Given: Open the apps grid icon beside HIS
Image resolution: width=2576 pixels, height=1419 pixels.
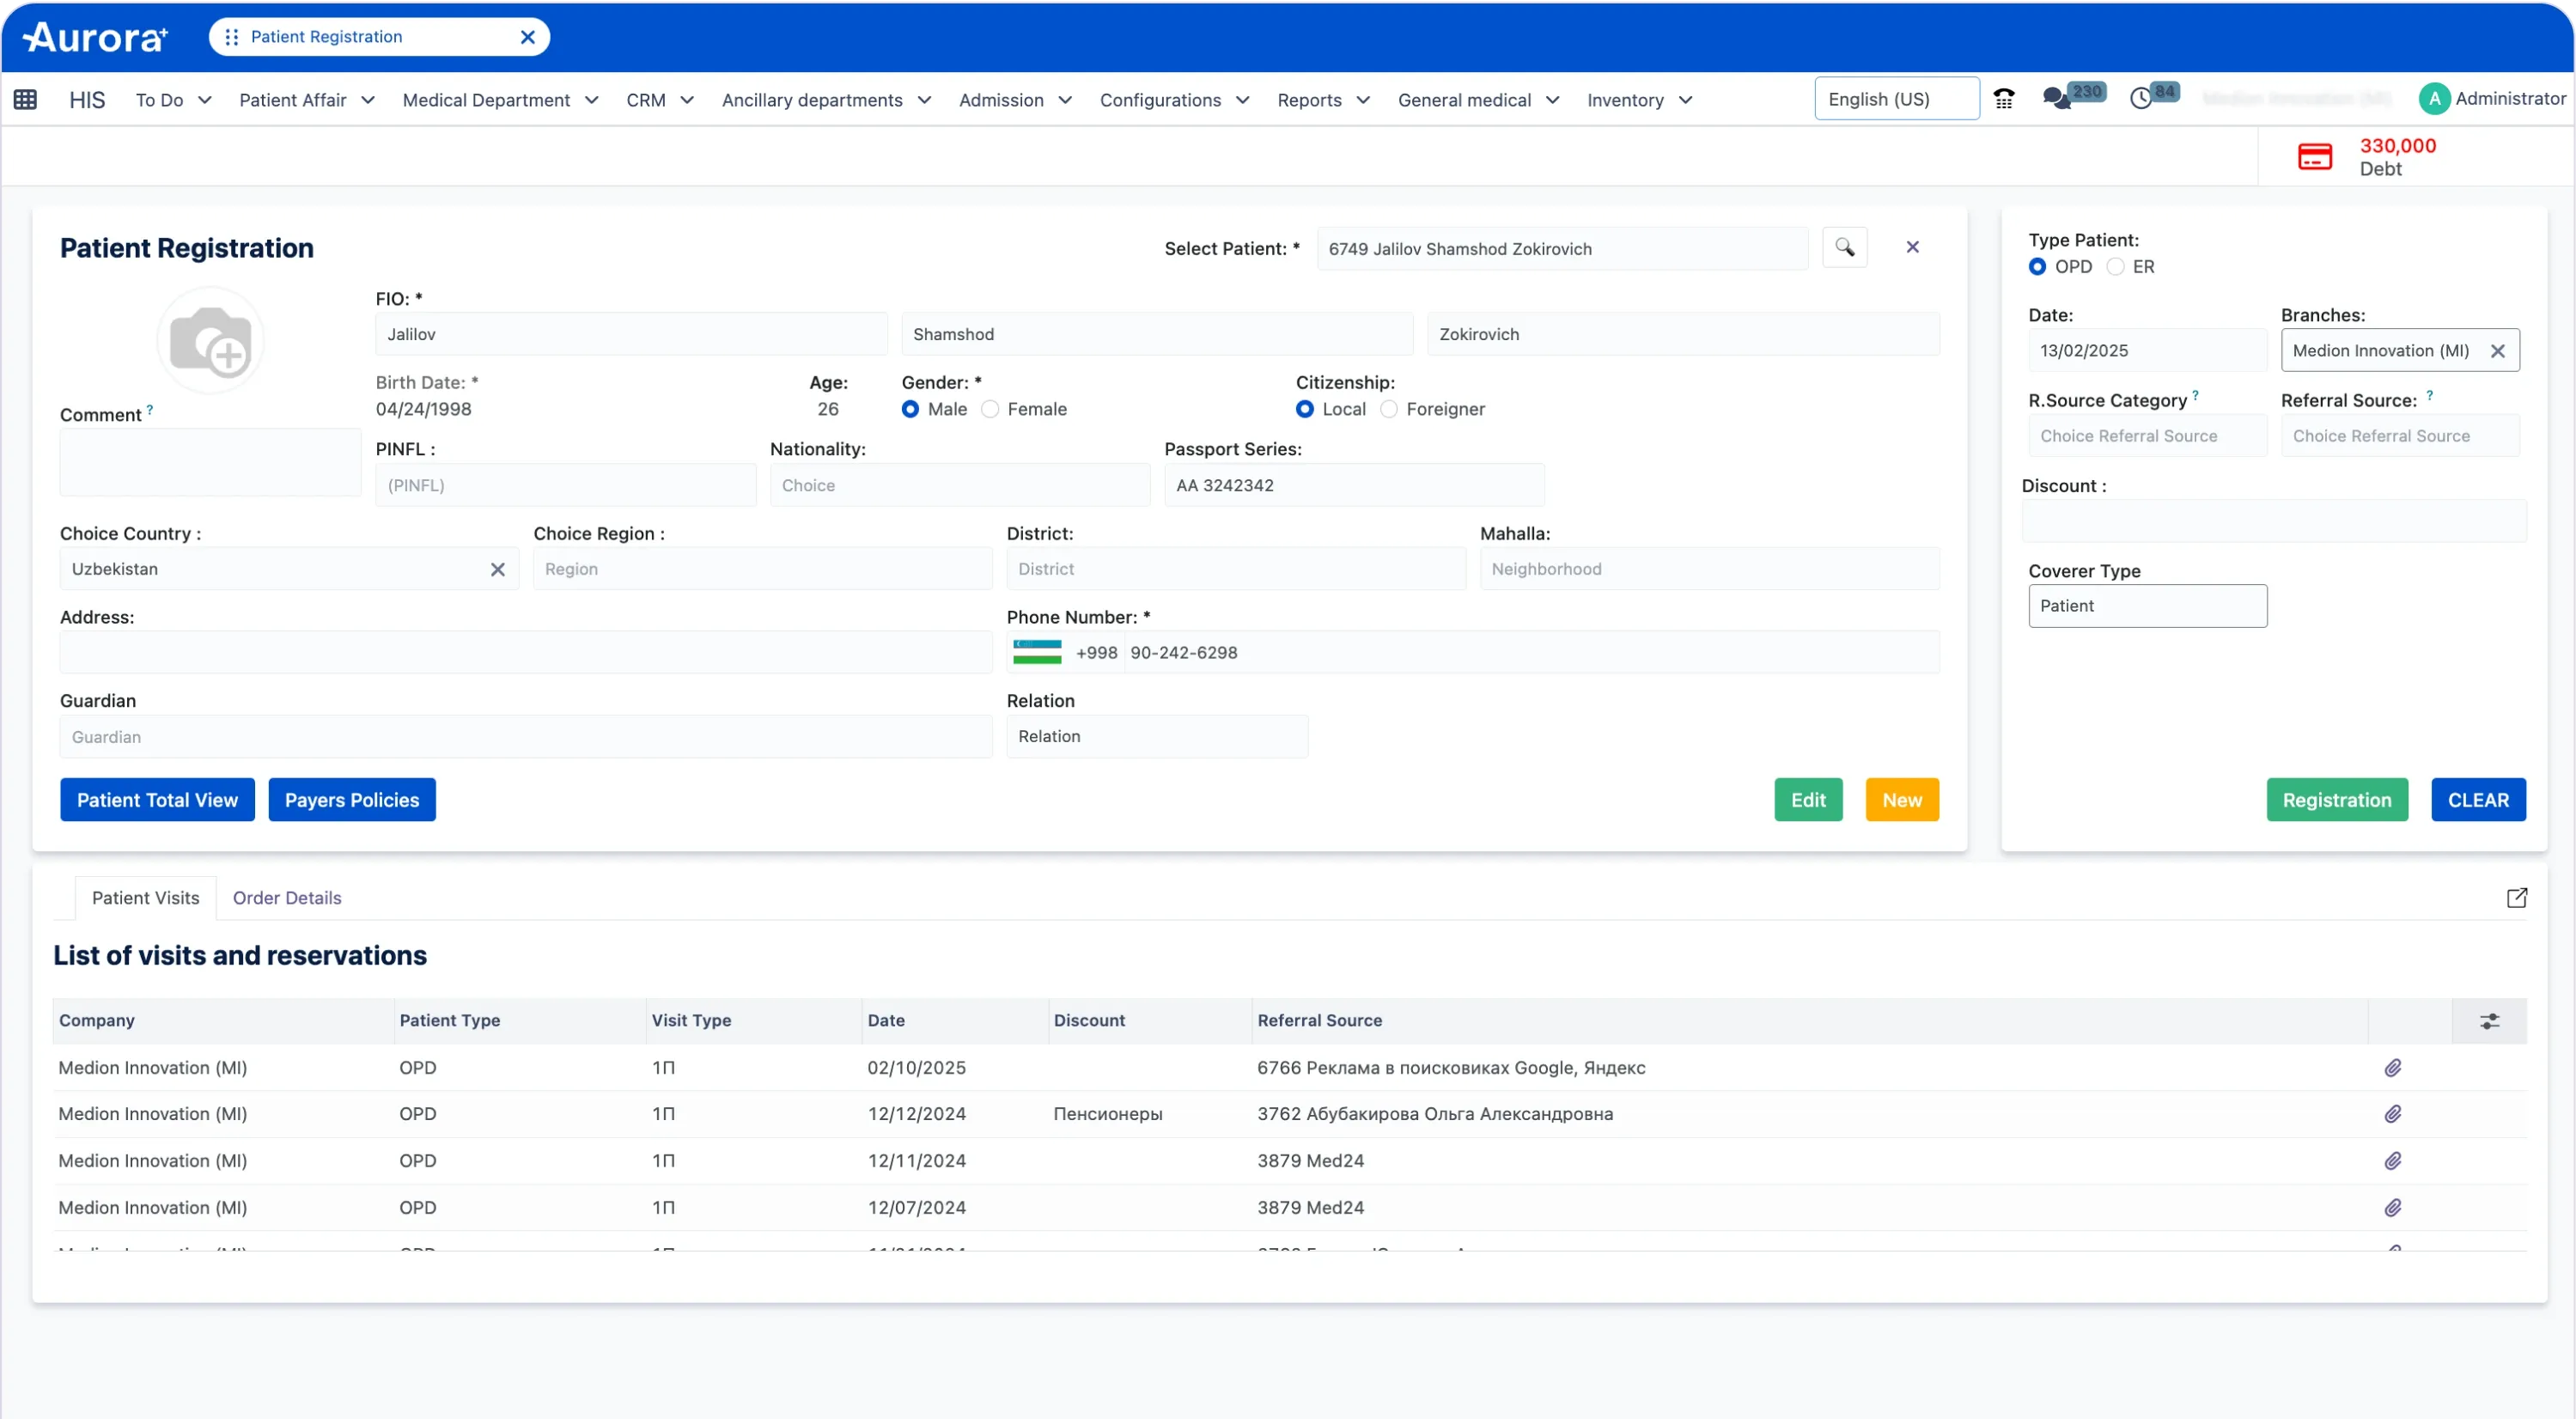Looking at the screenshot, I should coord(26,99).
